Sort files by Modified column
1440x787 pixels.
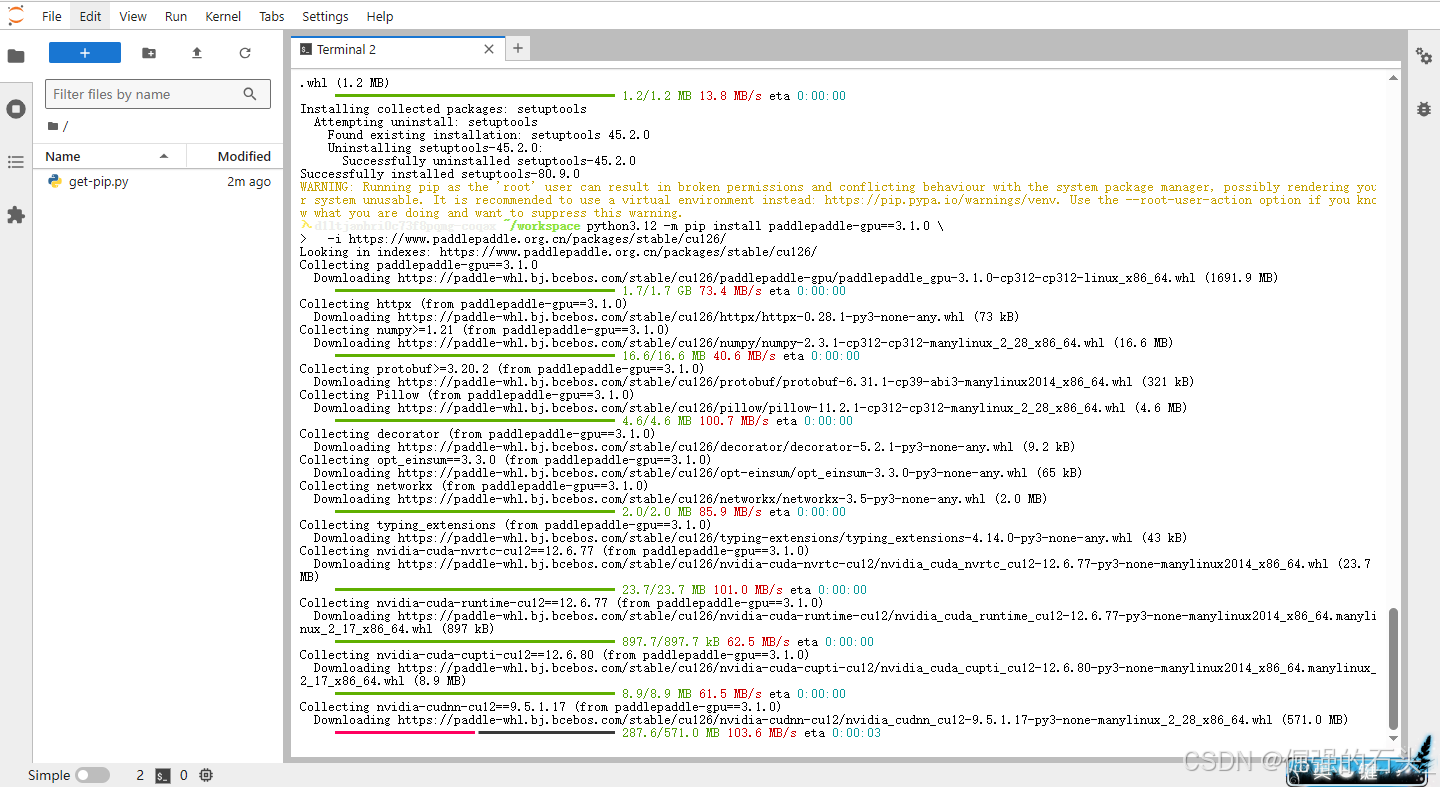[x=244, y=156]
